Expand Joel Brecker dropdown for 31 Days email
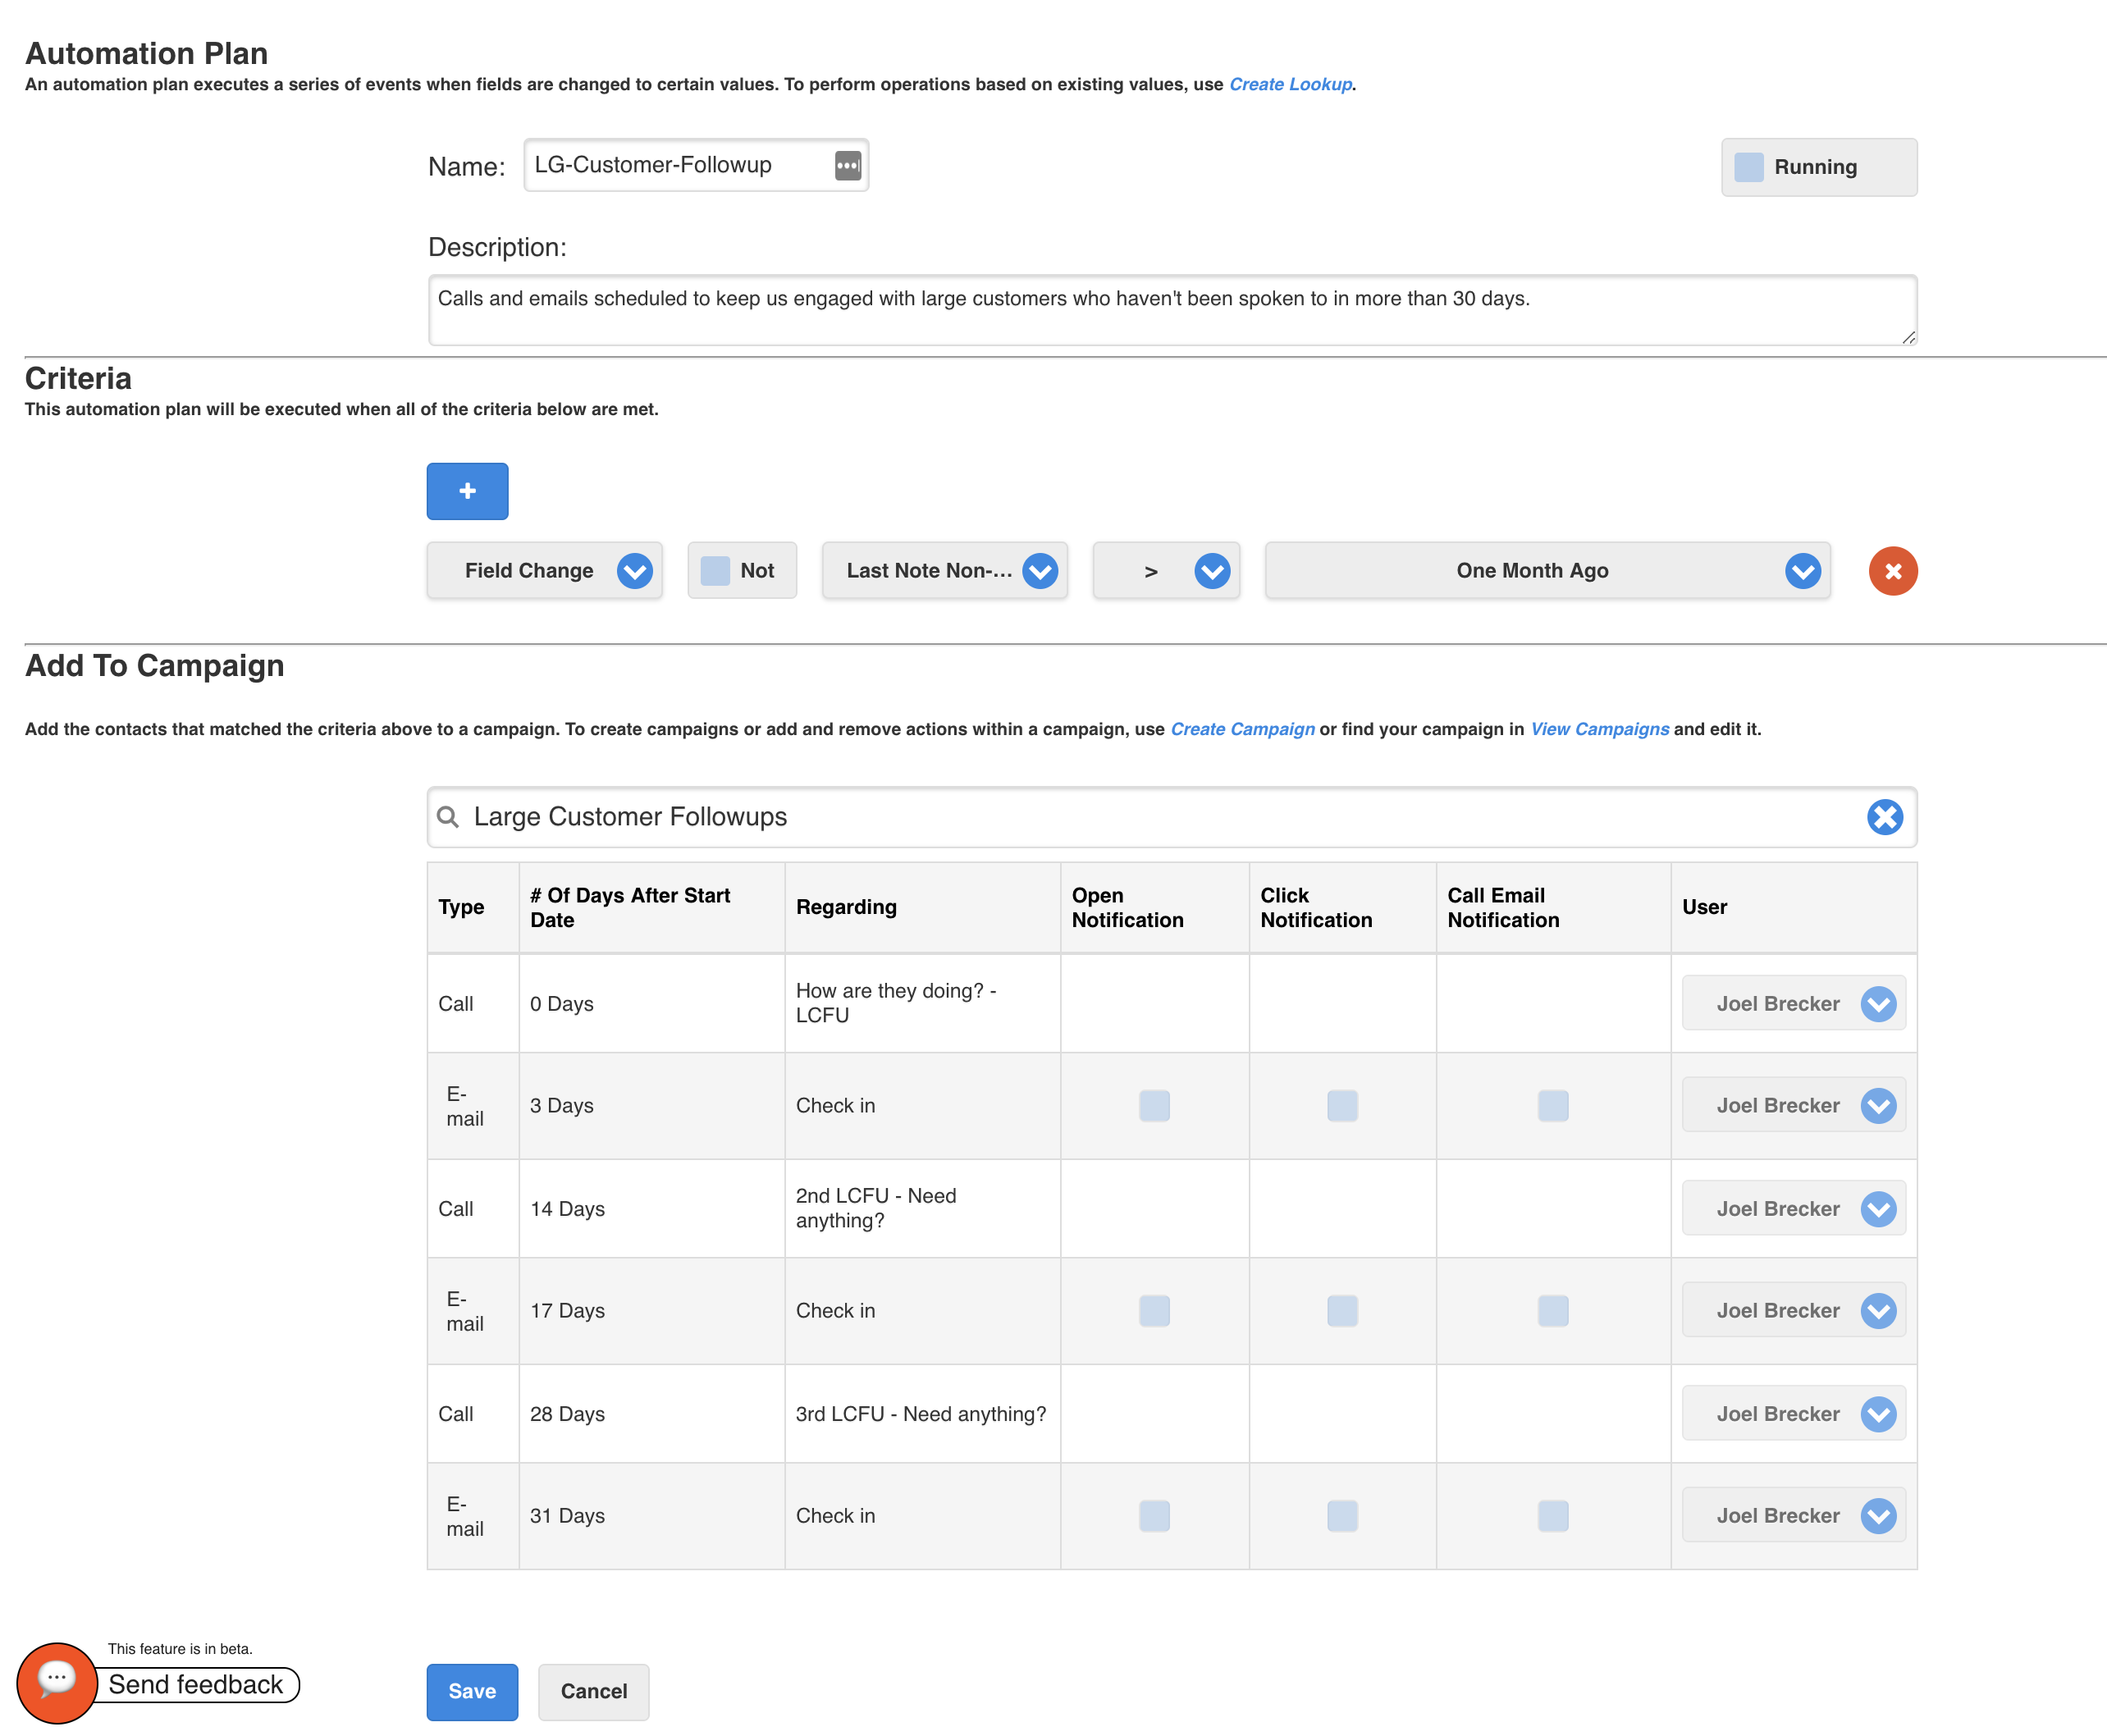The height and width of the screenshot is (1736, 2107). pos(1878,1514)
